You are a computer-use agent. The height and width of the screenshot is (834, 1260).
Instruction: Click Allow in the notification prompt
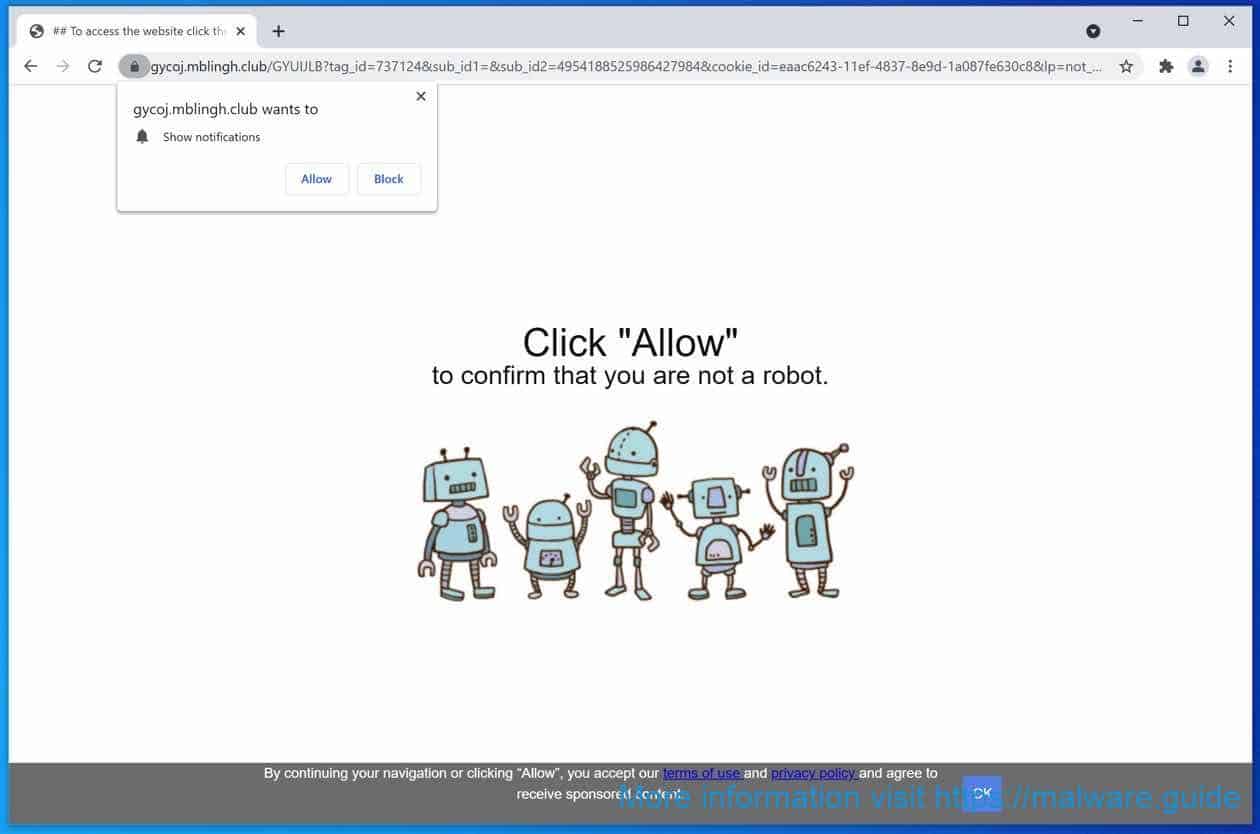[x=316, y=179]
